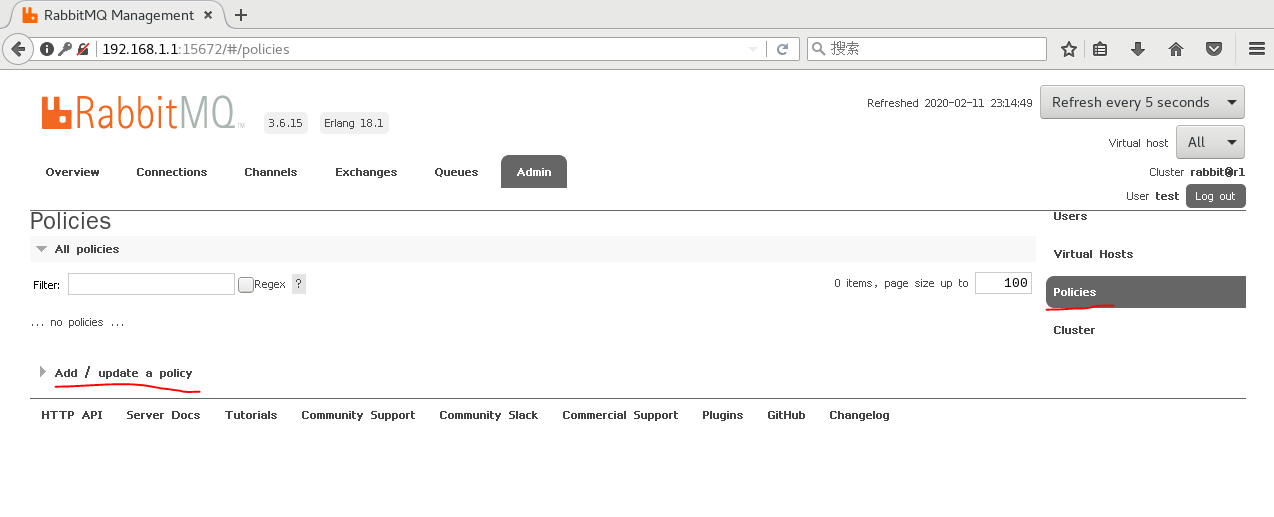Click the key icon in the address bar
The width and height of the screenshot is (1274, 517).
65,49
